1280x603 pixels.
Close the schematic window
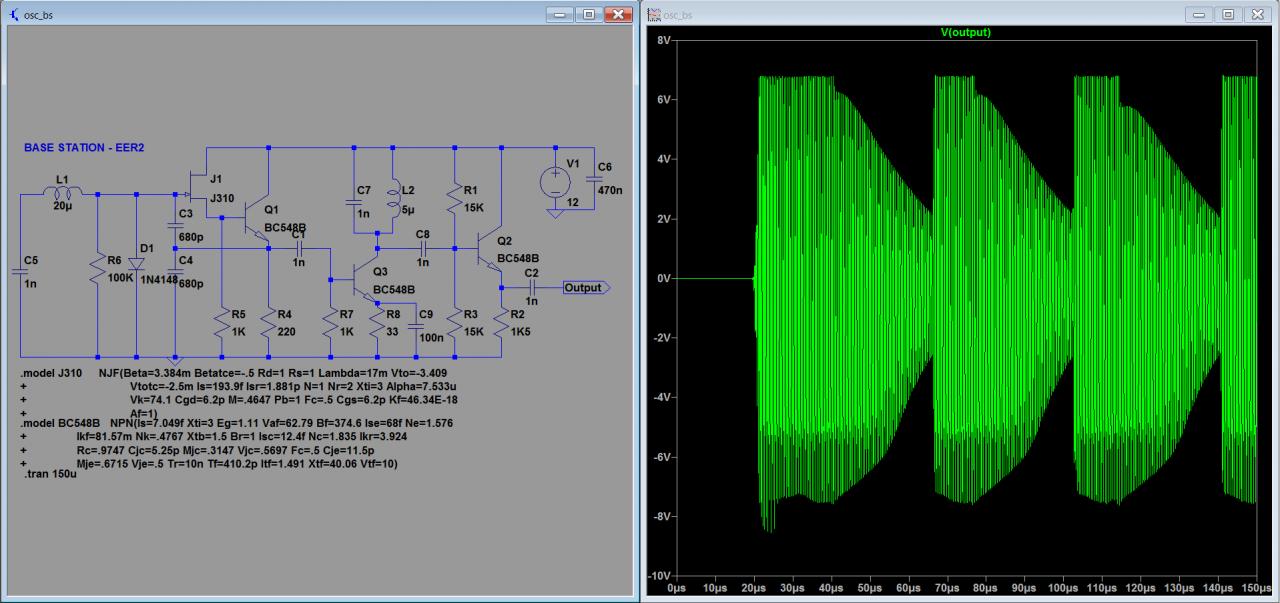coord(619,14)
